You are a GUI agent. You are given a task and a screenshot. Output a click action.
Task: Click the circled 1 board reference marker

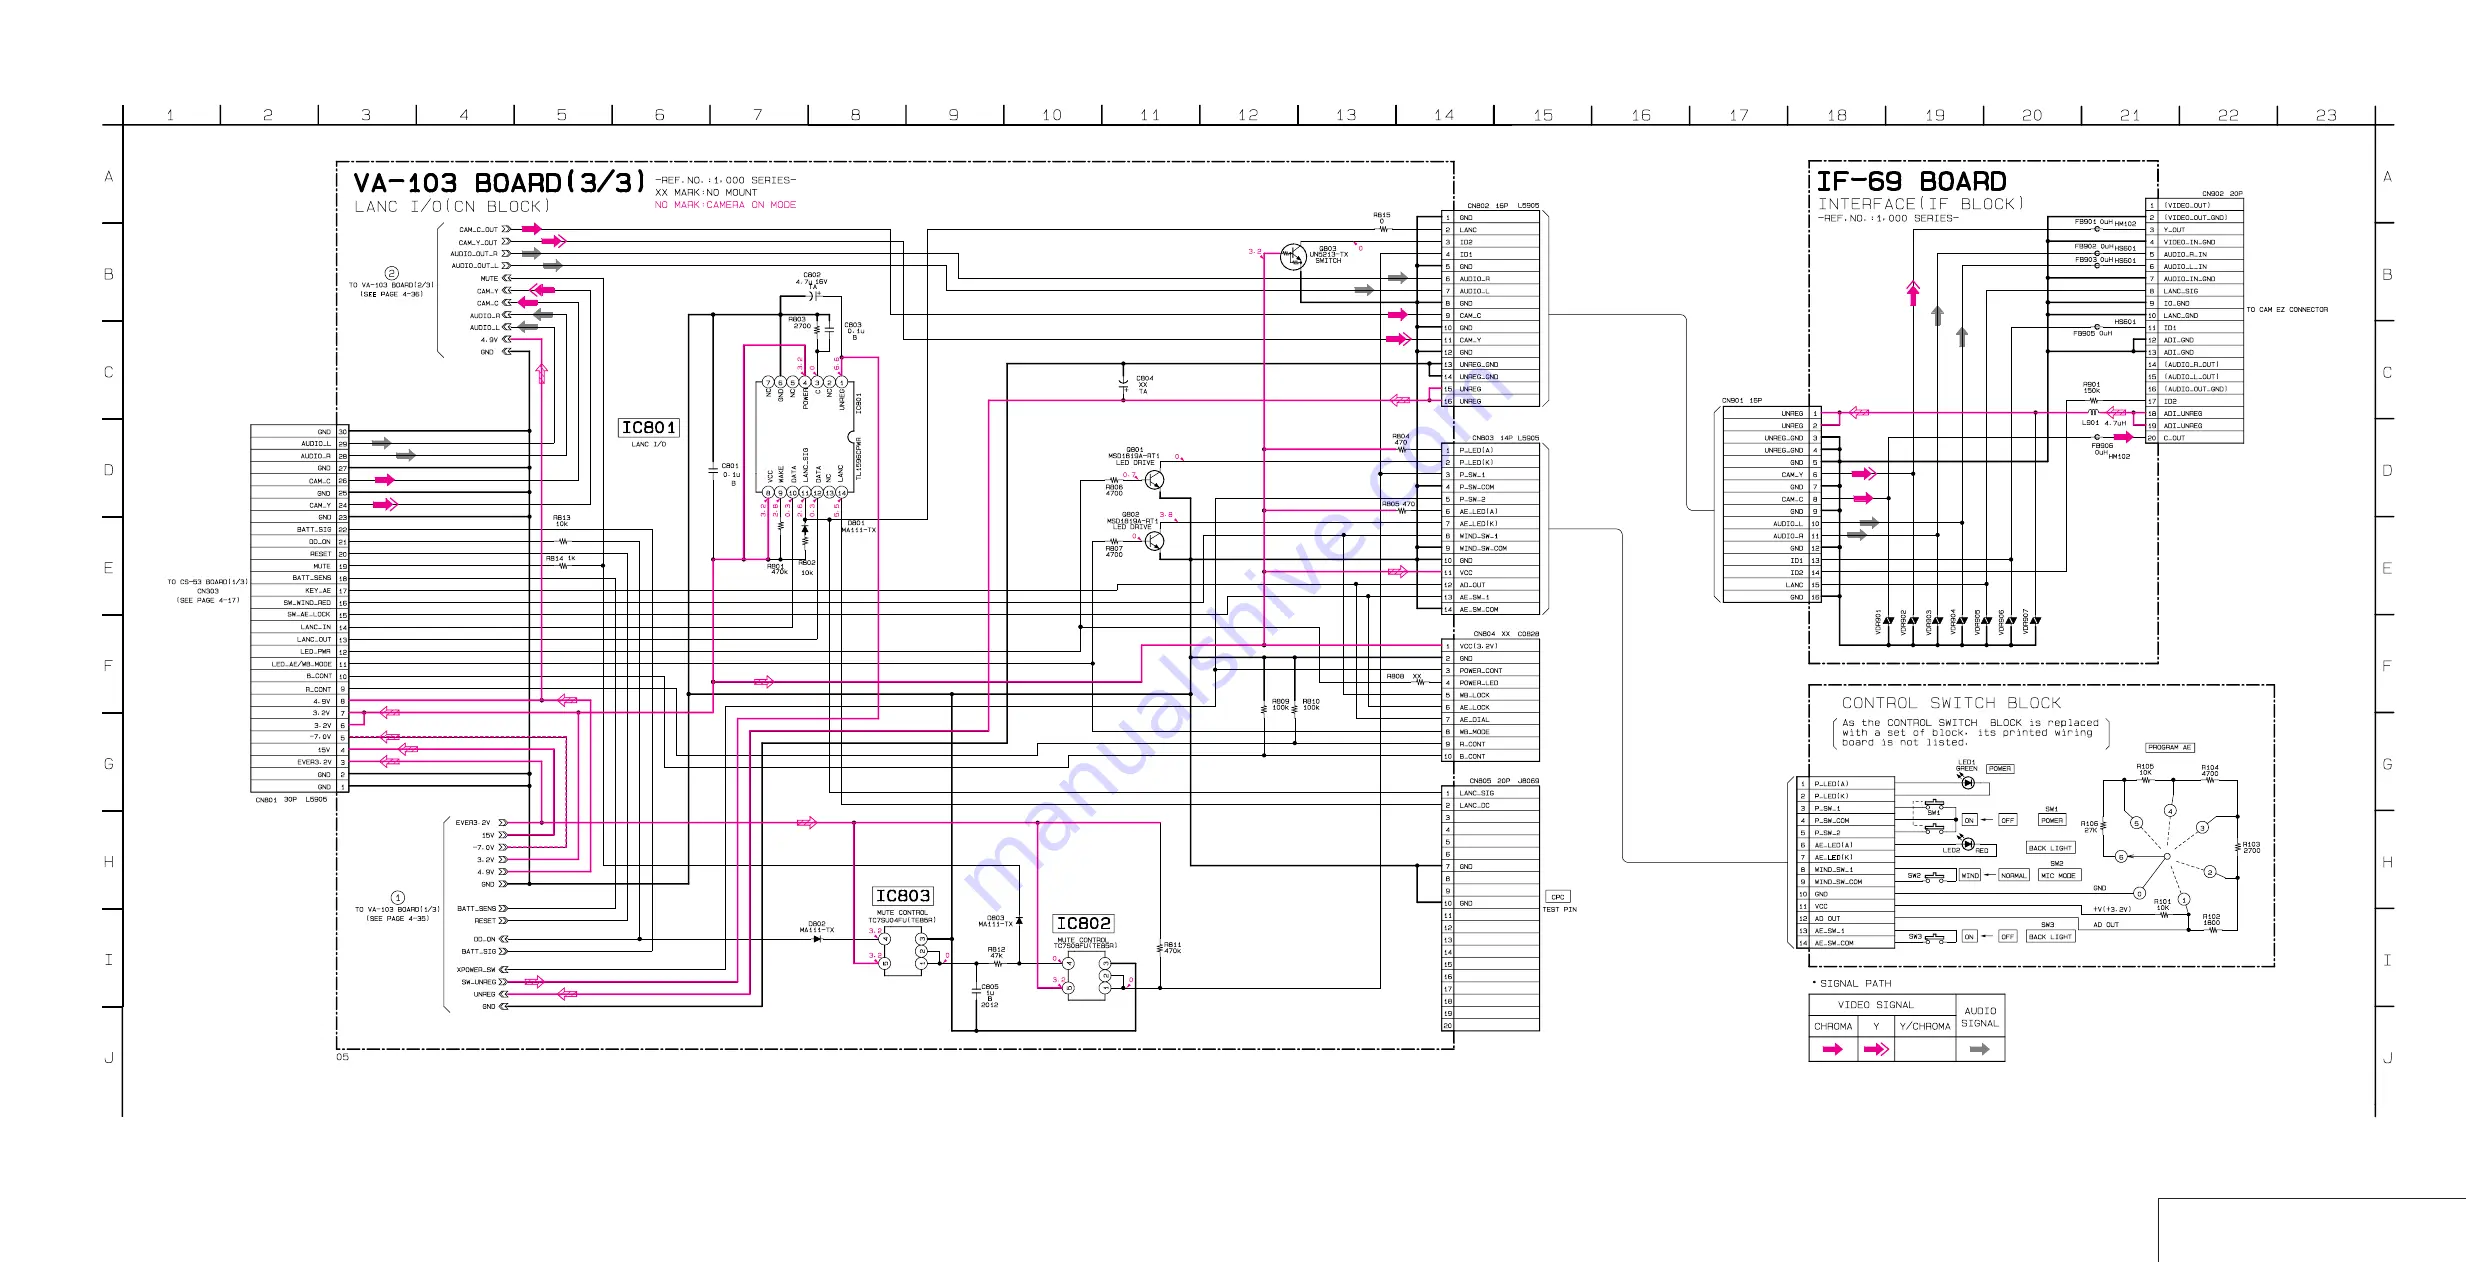click(x=398, y=898)
